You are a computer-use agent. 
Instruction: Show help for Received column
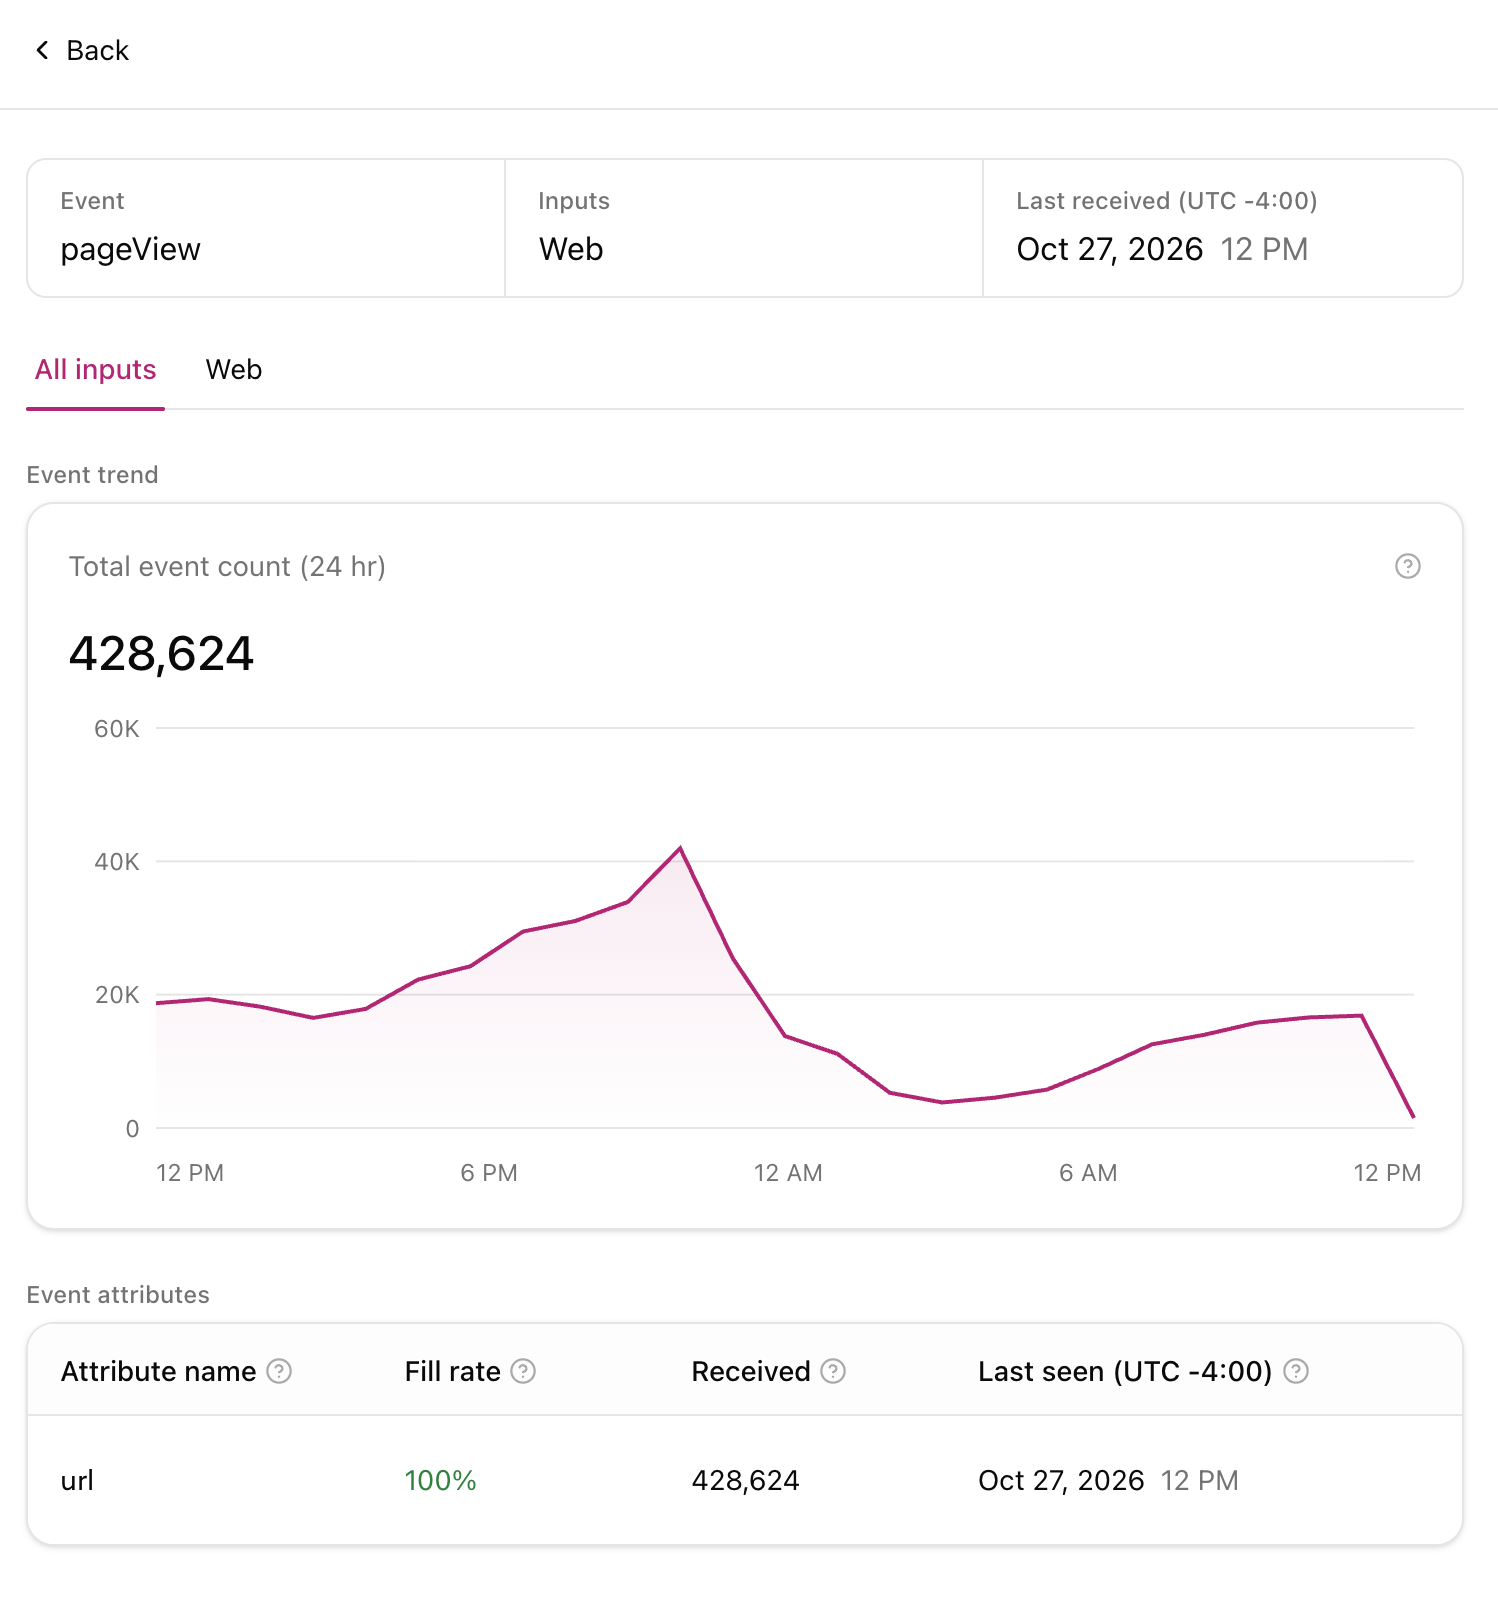click(x=833, y=1371)
